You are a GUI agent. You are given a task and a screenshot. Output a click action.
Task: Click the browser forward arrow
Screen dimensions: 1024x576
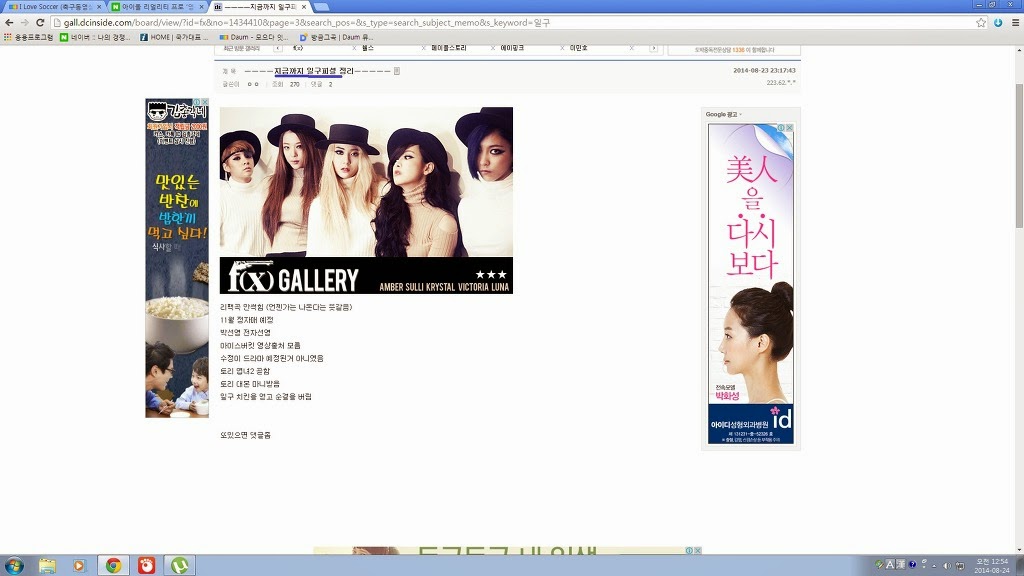pos(25,23)
